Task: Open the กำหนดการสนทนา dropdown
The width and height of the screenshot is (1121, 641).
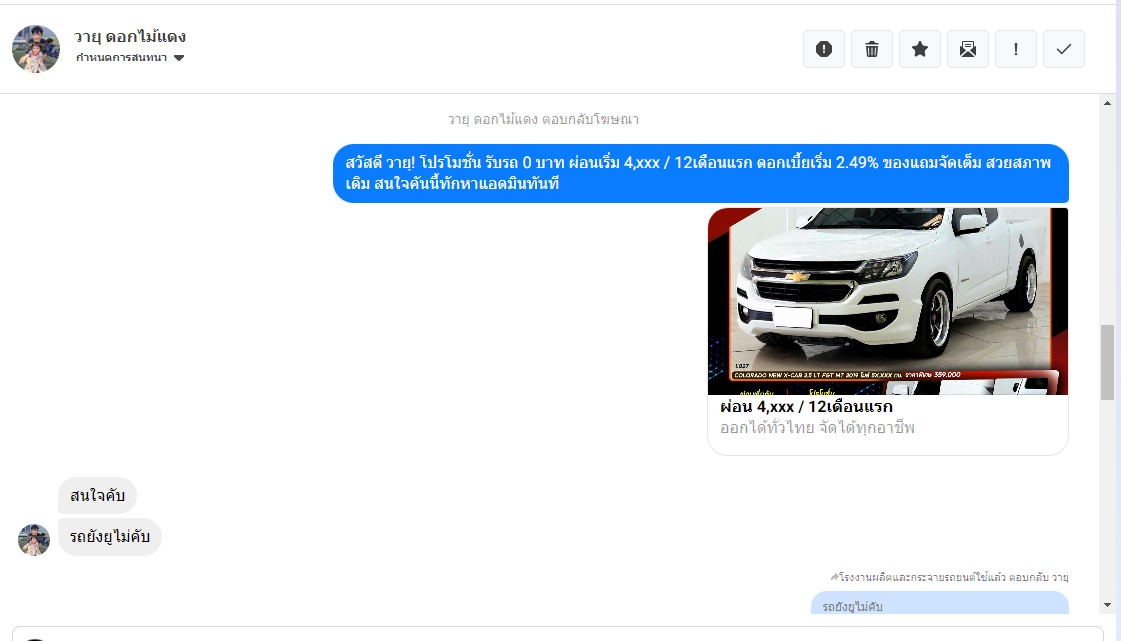Action: pos(130,58)
